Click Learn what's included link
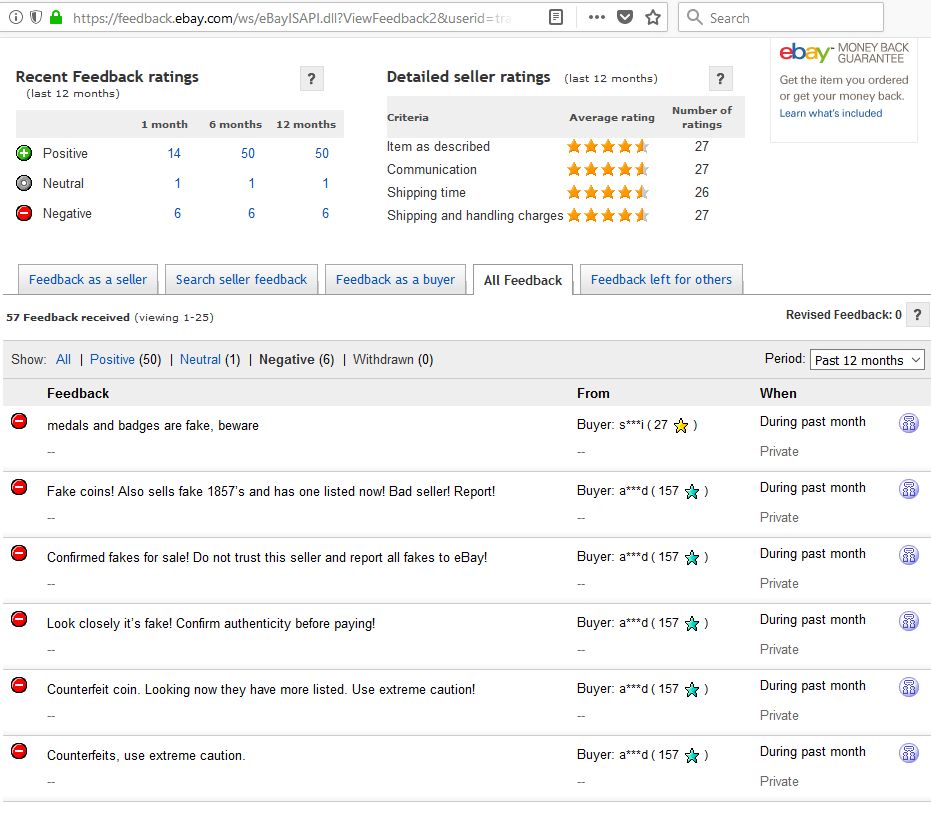Viewport: 931px width, 828px height. [831, 114]
